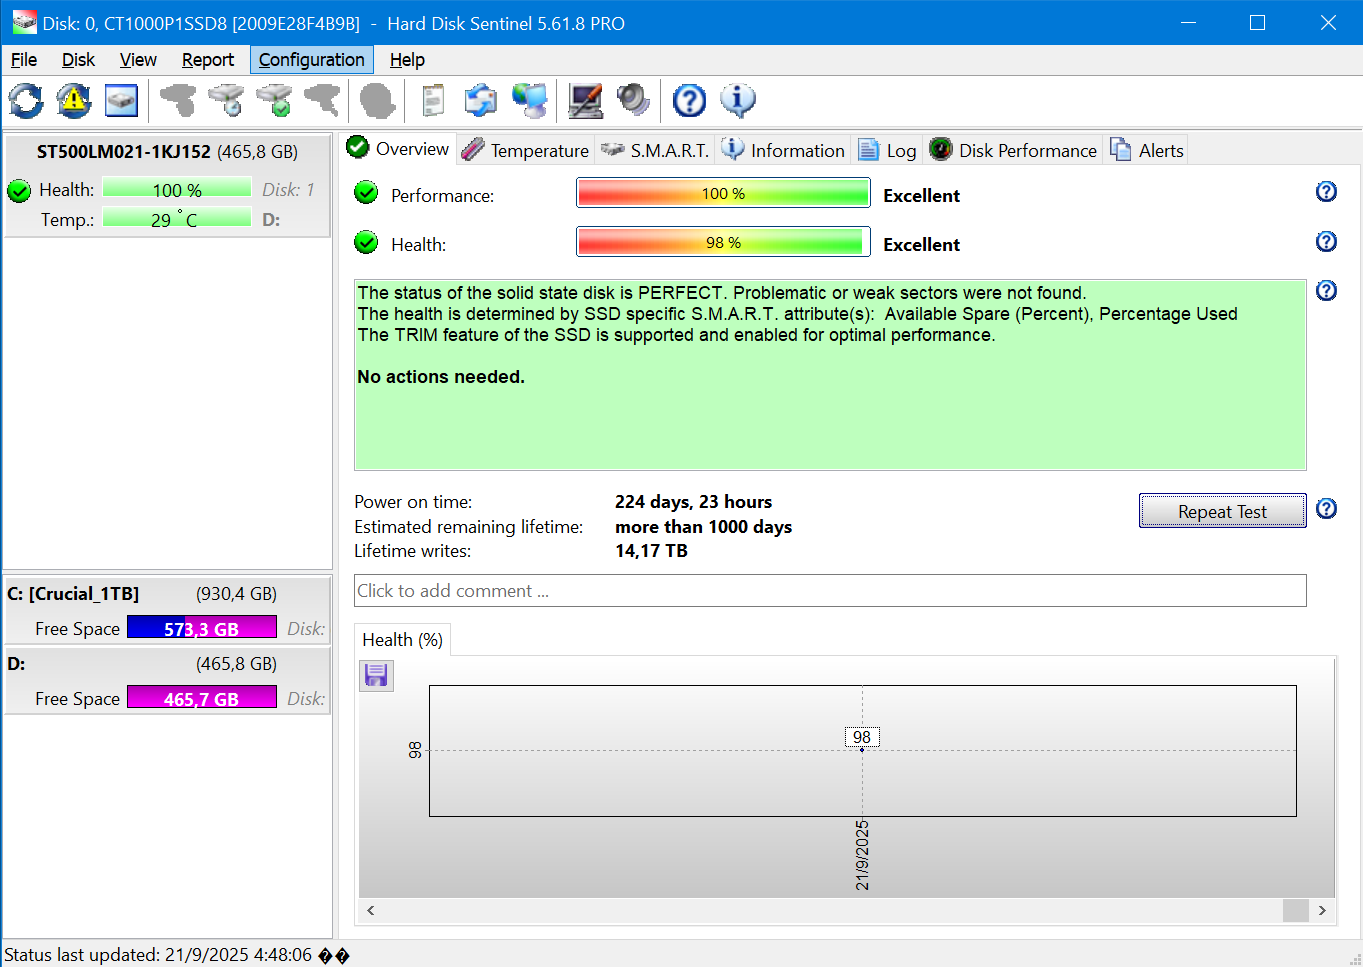Select the D: (465,8 GB) partition entry
This screenshot has height=967, width=1363.
167,680
